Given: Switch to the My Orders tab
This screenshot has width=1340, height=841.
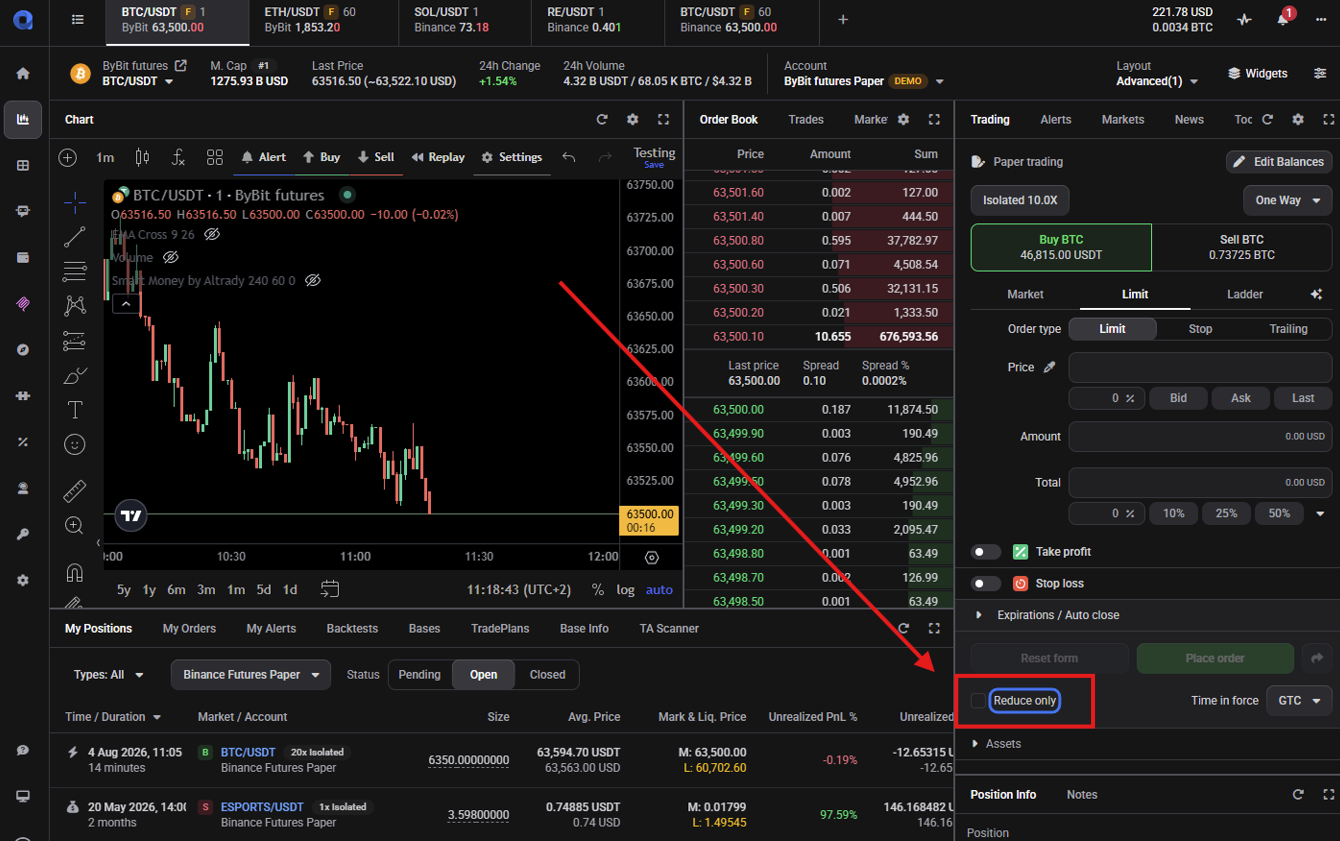Looking at the screenshot, I should tap(189, 629).
